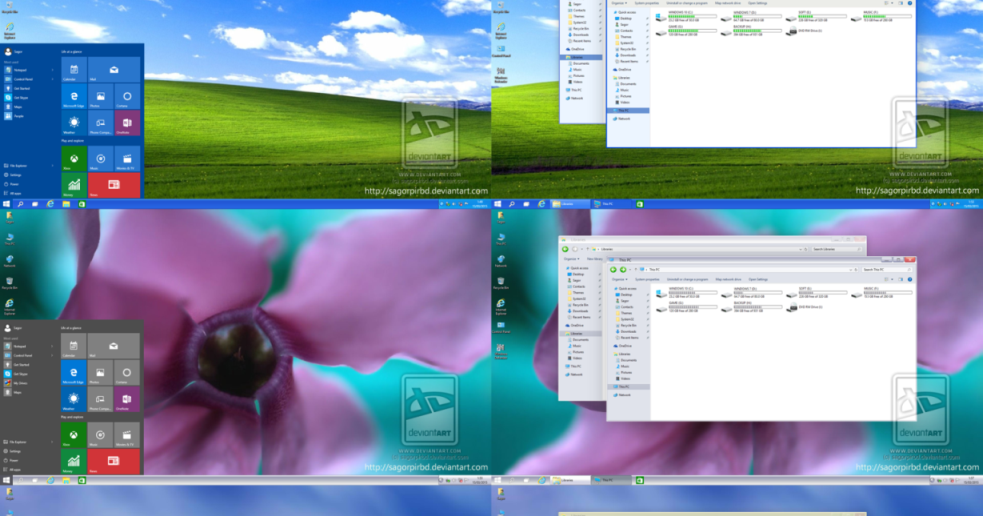Viewport: 983px width, 516px height.
Task: Launch Microsoft Edge tile in gray Start menu
Action: [73, 373]
